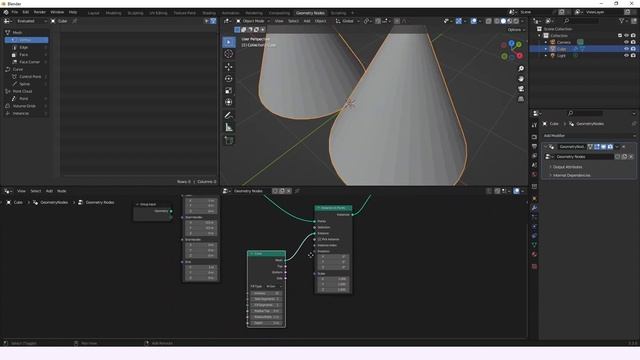The height and width of the screenshot is (360, 640).
Task: Switch to the Layout workspace tab
Action: click(x=93, y=13)
